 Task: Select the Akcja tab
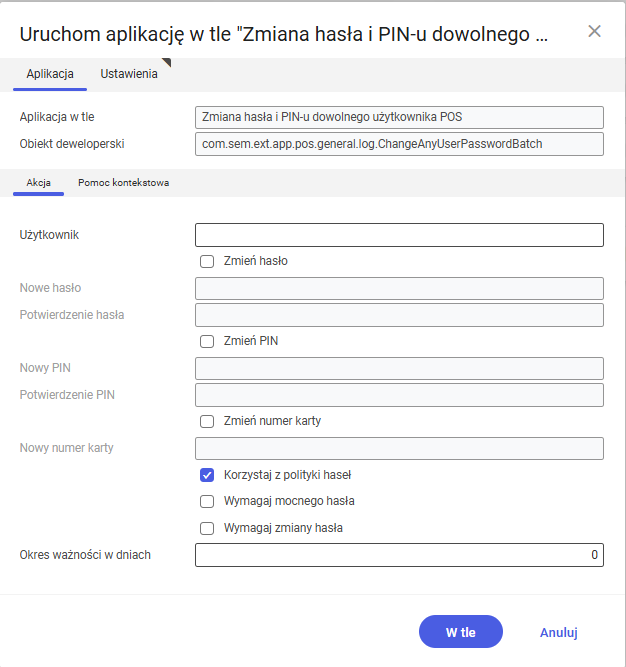pos(39,182)
